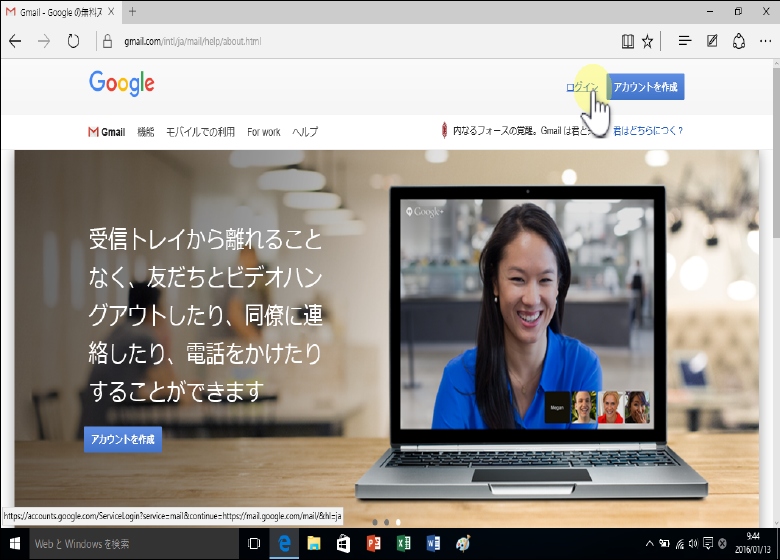Click the 君はどちらにつく? link
The width and height of the screenshot is (780, 560).
(648, 131)
